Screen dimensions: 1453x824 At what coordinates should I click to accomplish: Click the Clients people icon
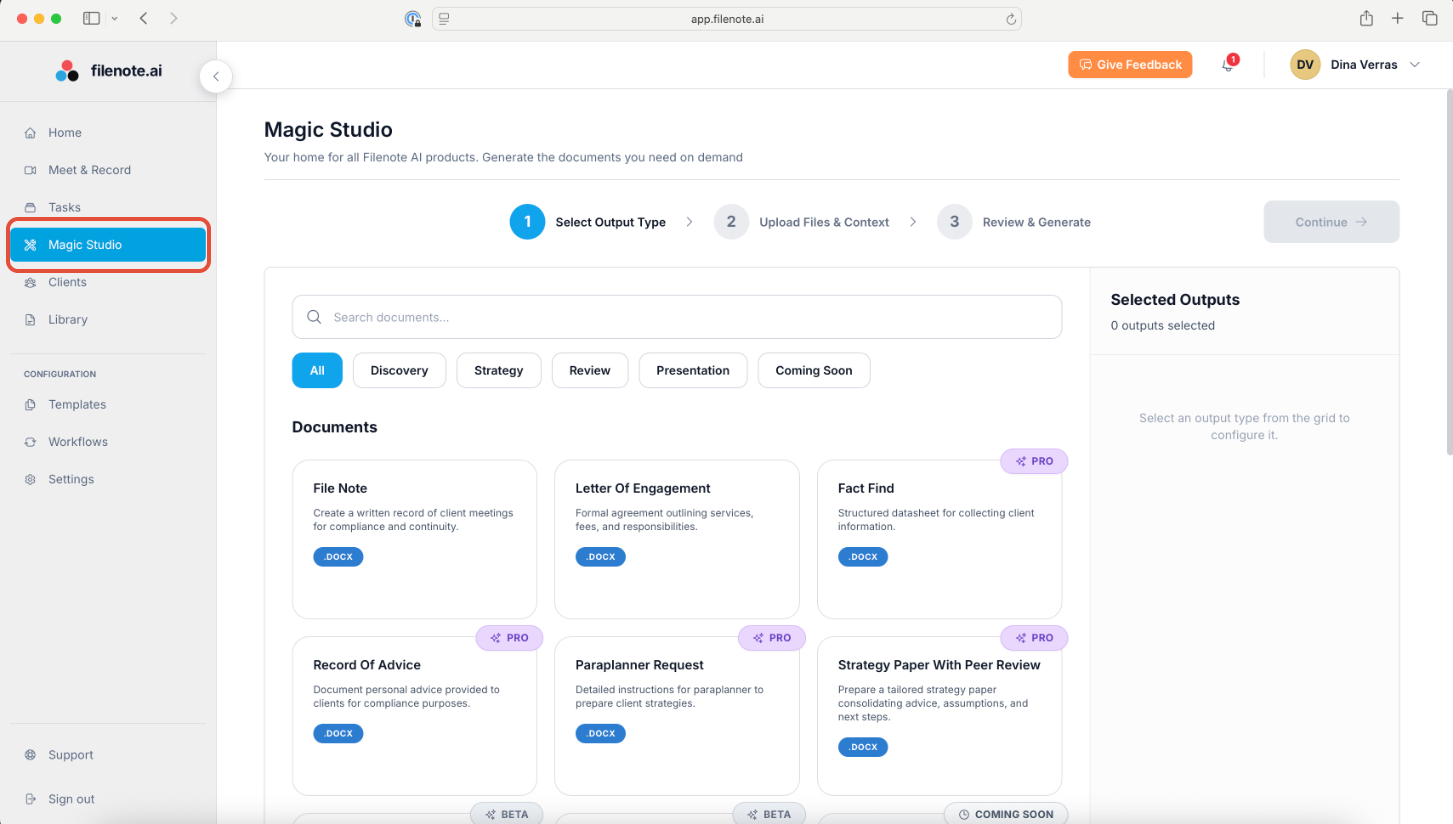pyautogui.click(x=30, y=283)
